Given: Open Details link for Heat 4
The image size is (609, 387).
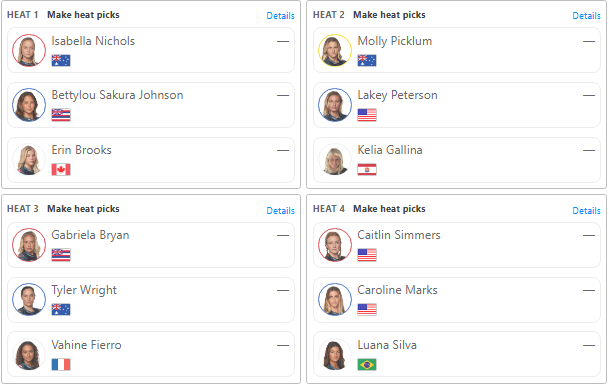Looking at the screenshot, I should point(586,211).
